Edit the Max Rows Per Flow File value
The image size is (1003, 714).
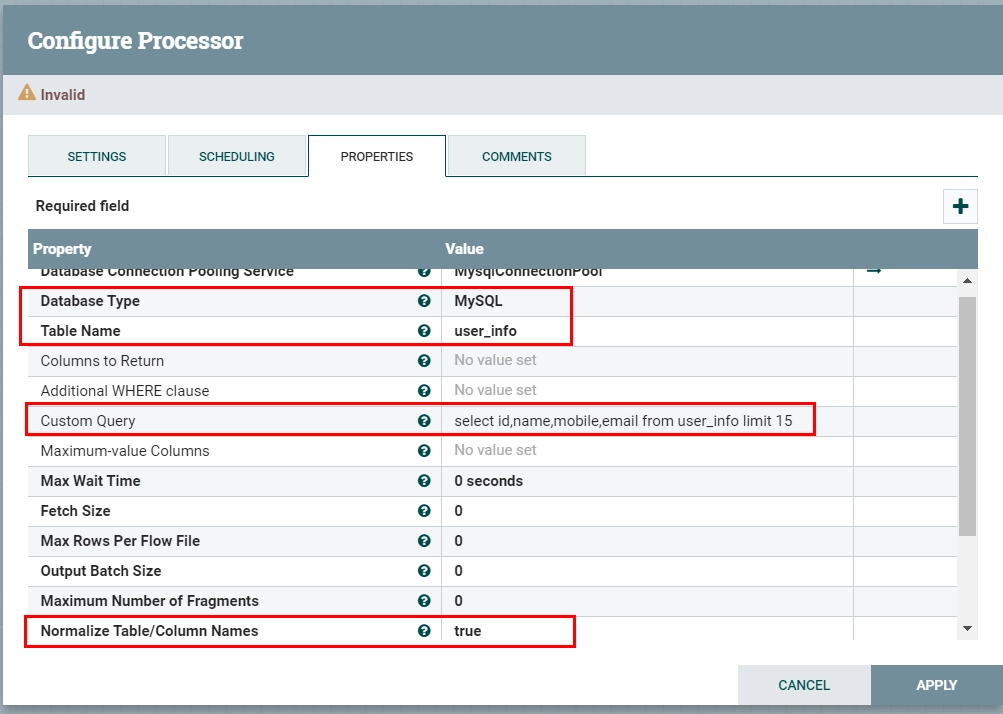pos(647,541)
